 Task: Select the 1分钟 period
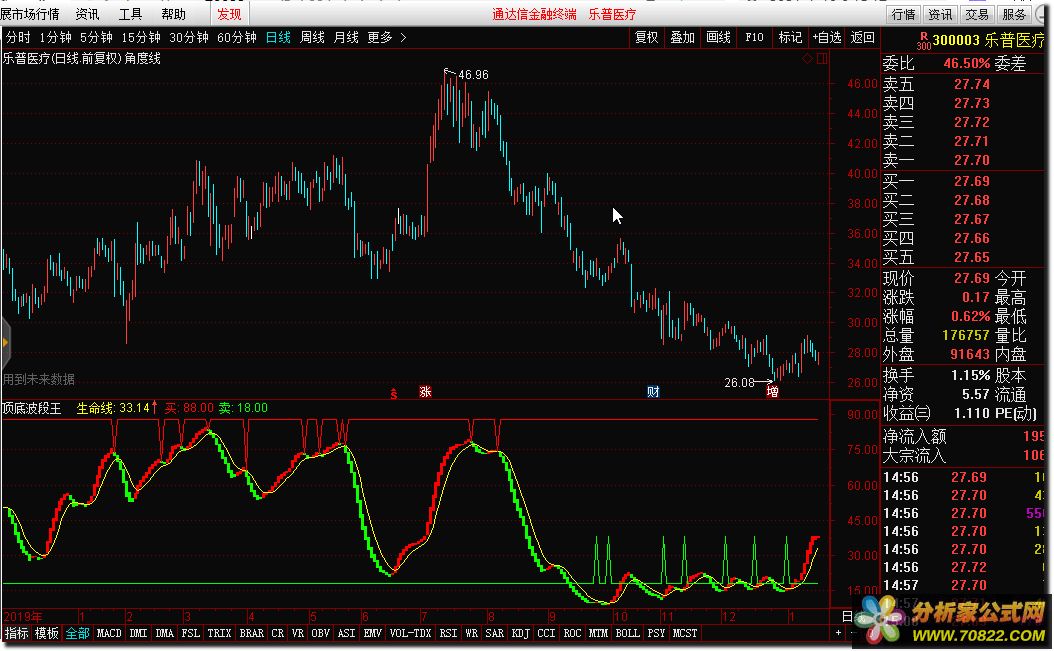tap(55, 38)
